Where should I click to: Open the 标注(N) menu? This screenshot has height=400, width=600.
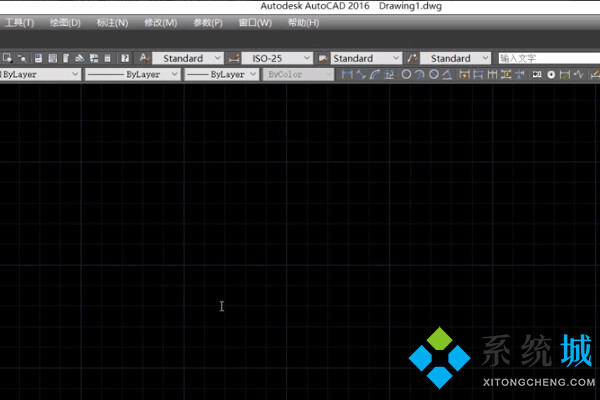[x=112, y=22]
